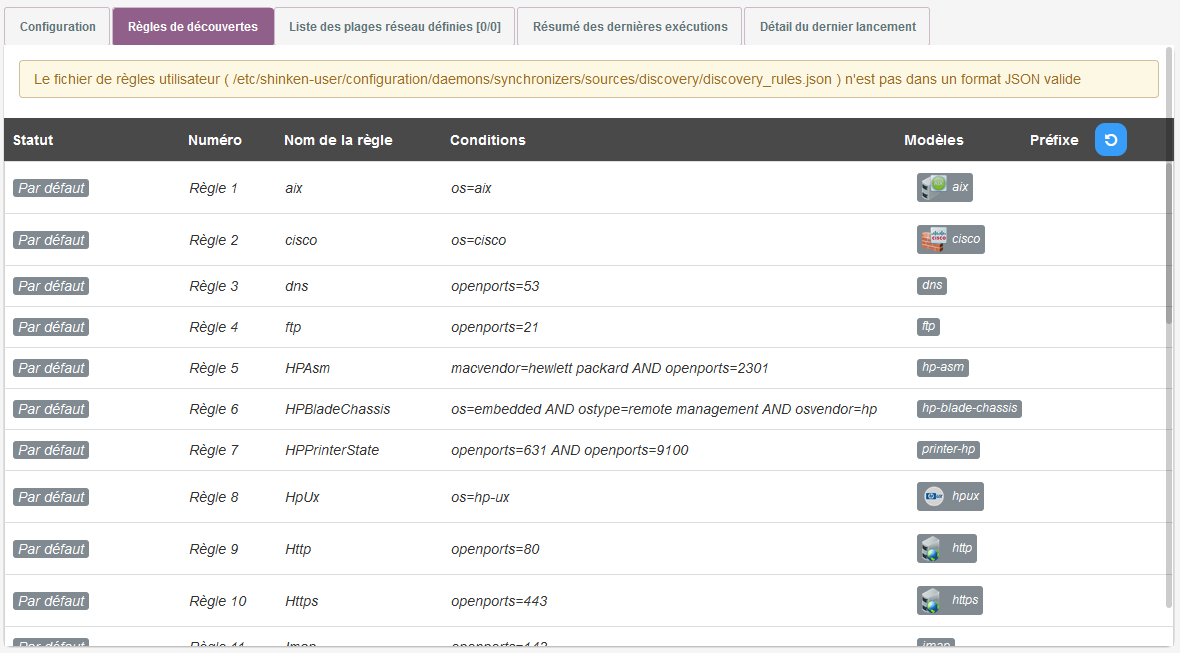The height and width of the screenshot is (653, 1180).
Task: Click the dns model tag
Action: [x=932, y=286]
